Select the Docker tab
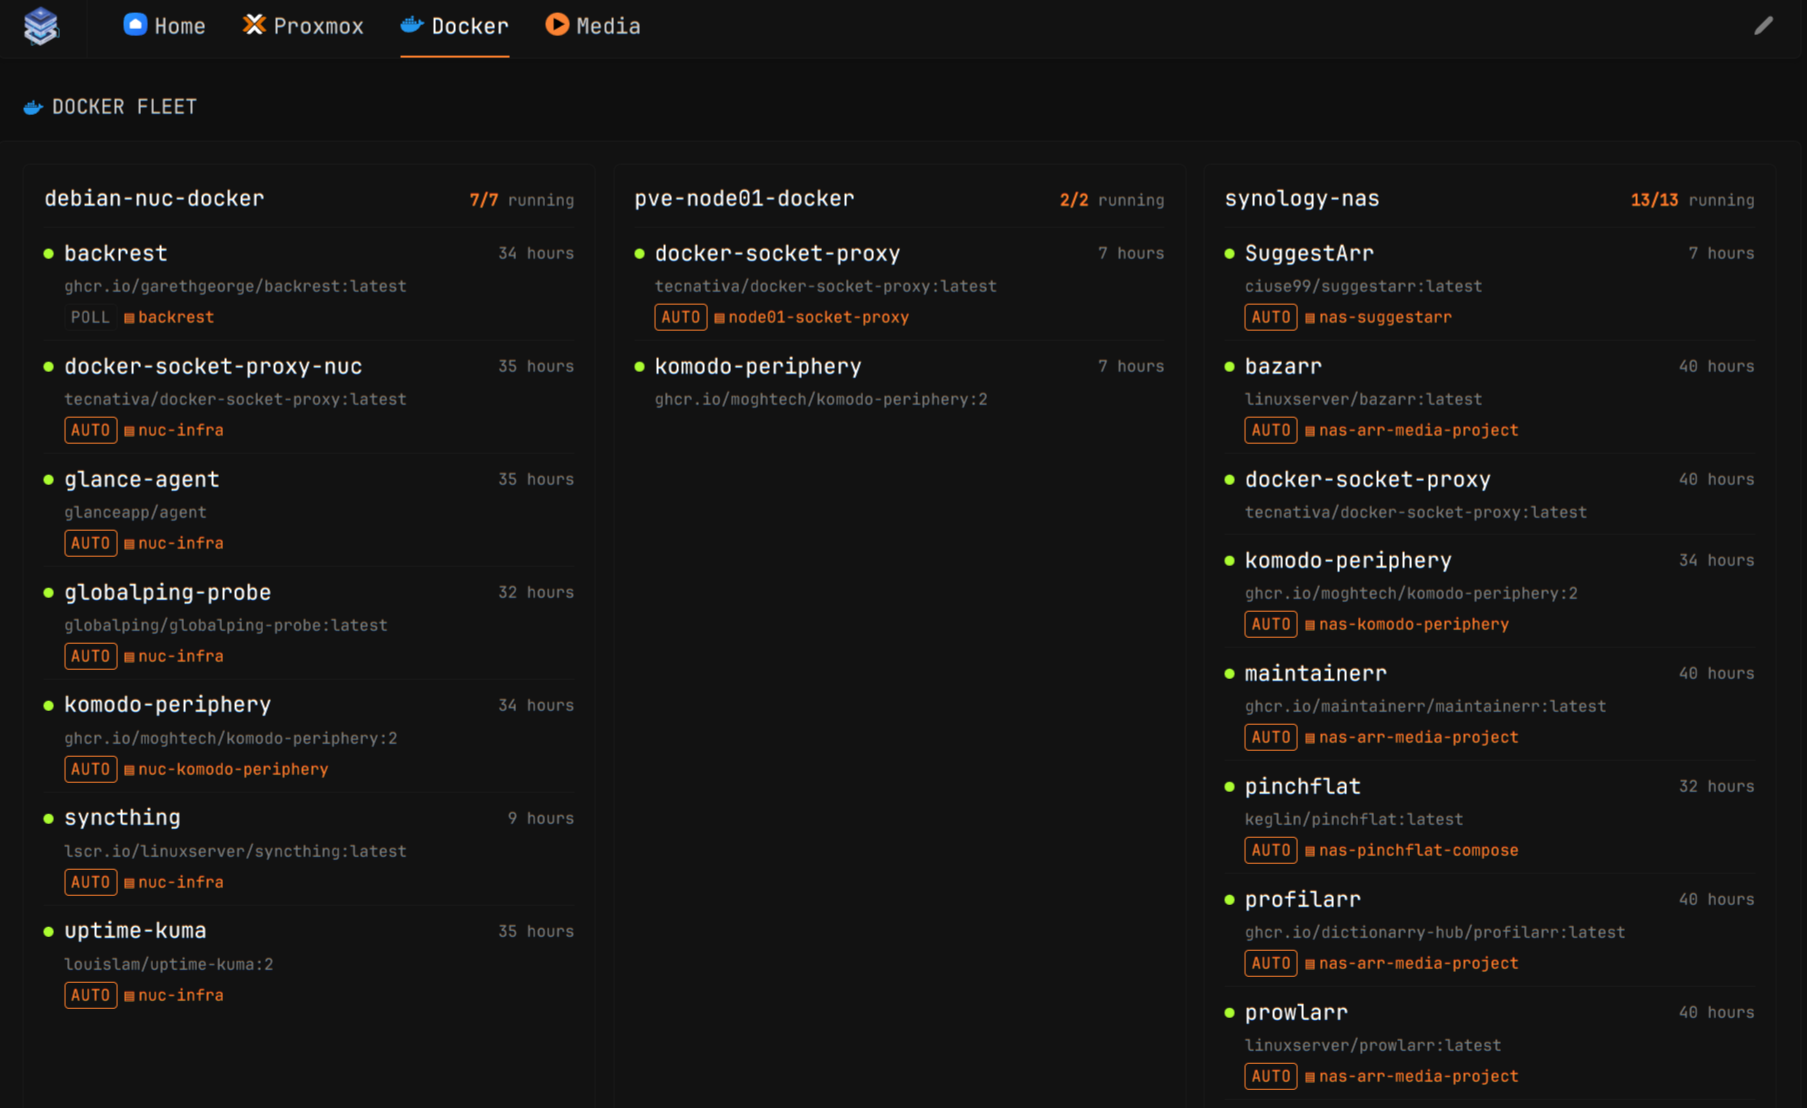The width and height of the screenshot is (1807, 1108). [x=455, y=26]
